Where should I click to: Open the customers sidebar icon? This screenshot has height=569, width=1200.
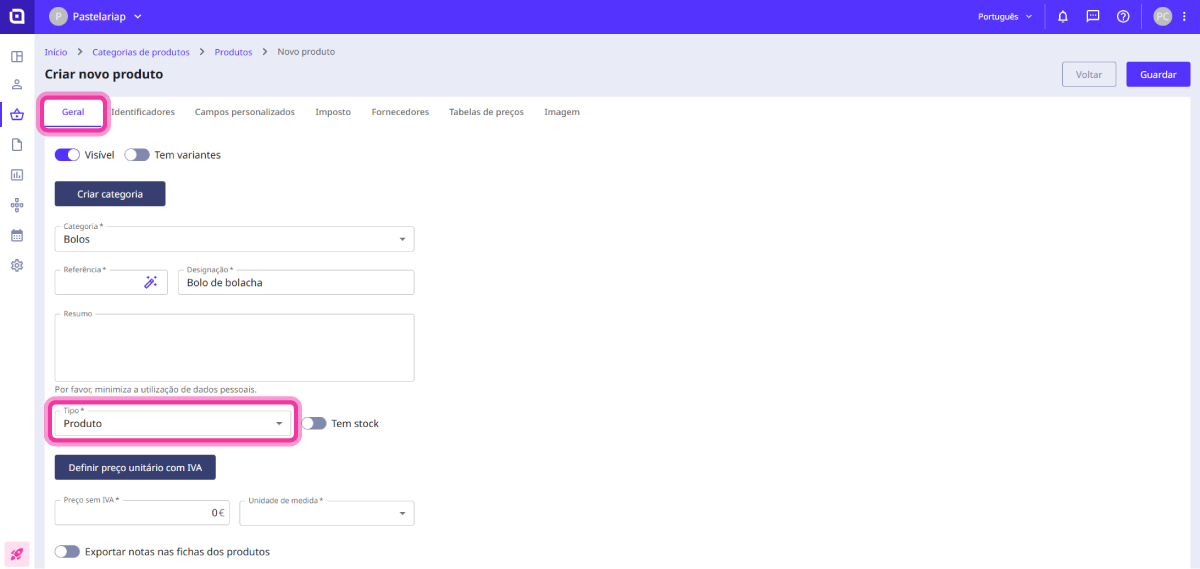tap(17, 85)
